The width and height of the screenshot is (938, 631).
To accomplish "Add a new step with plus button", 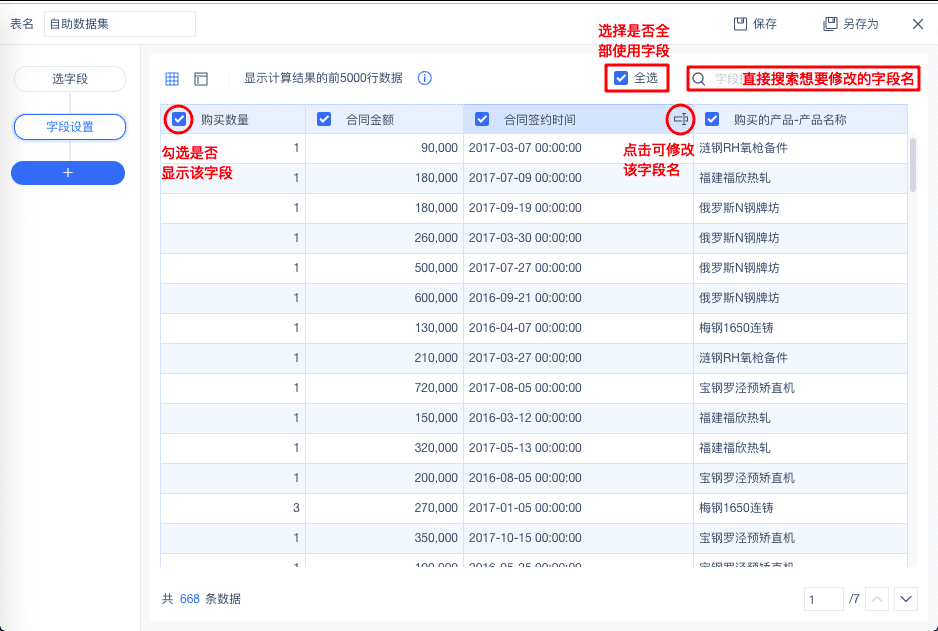I will coord(68,173).
